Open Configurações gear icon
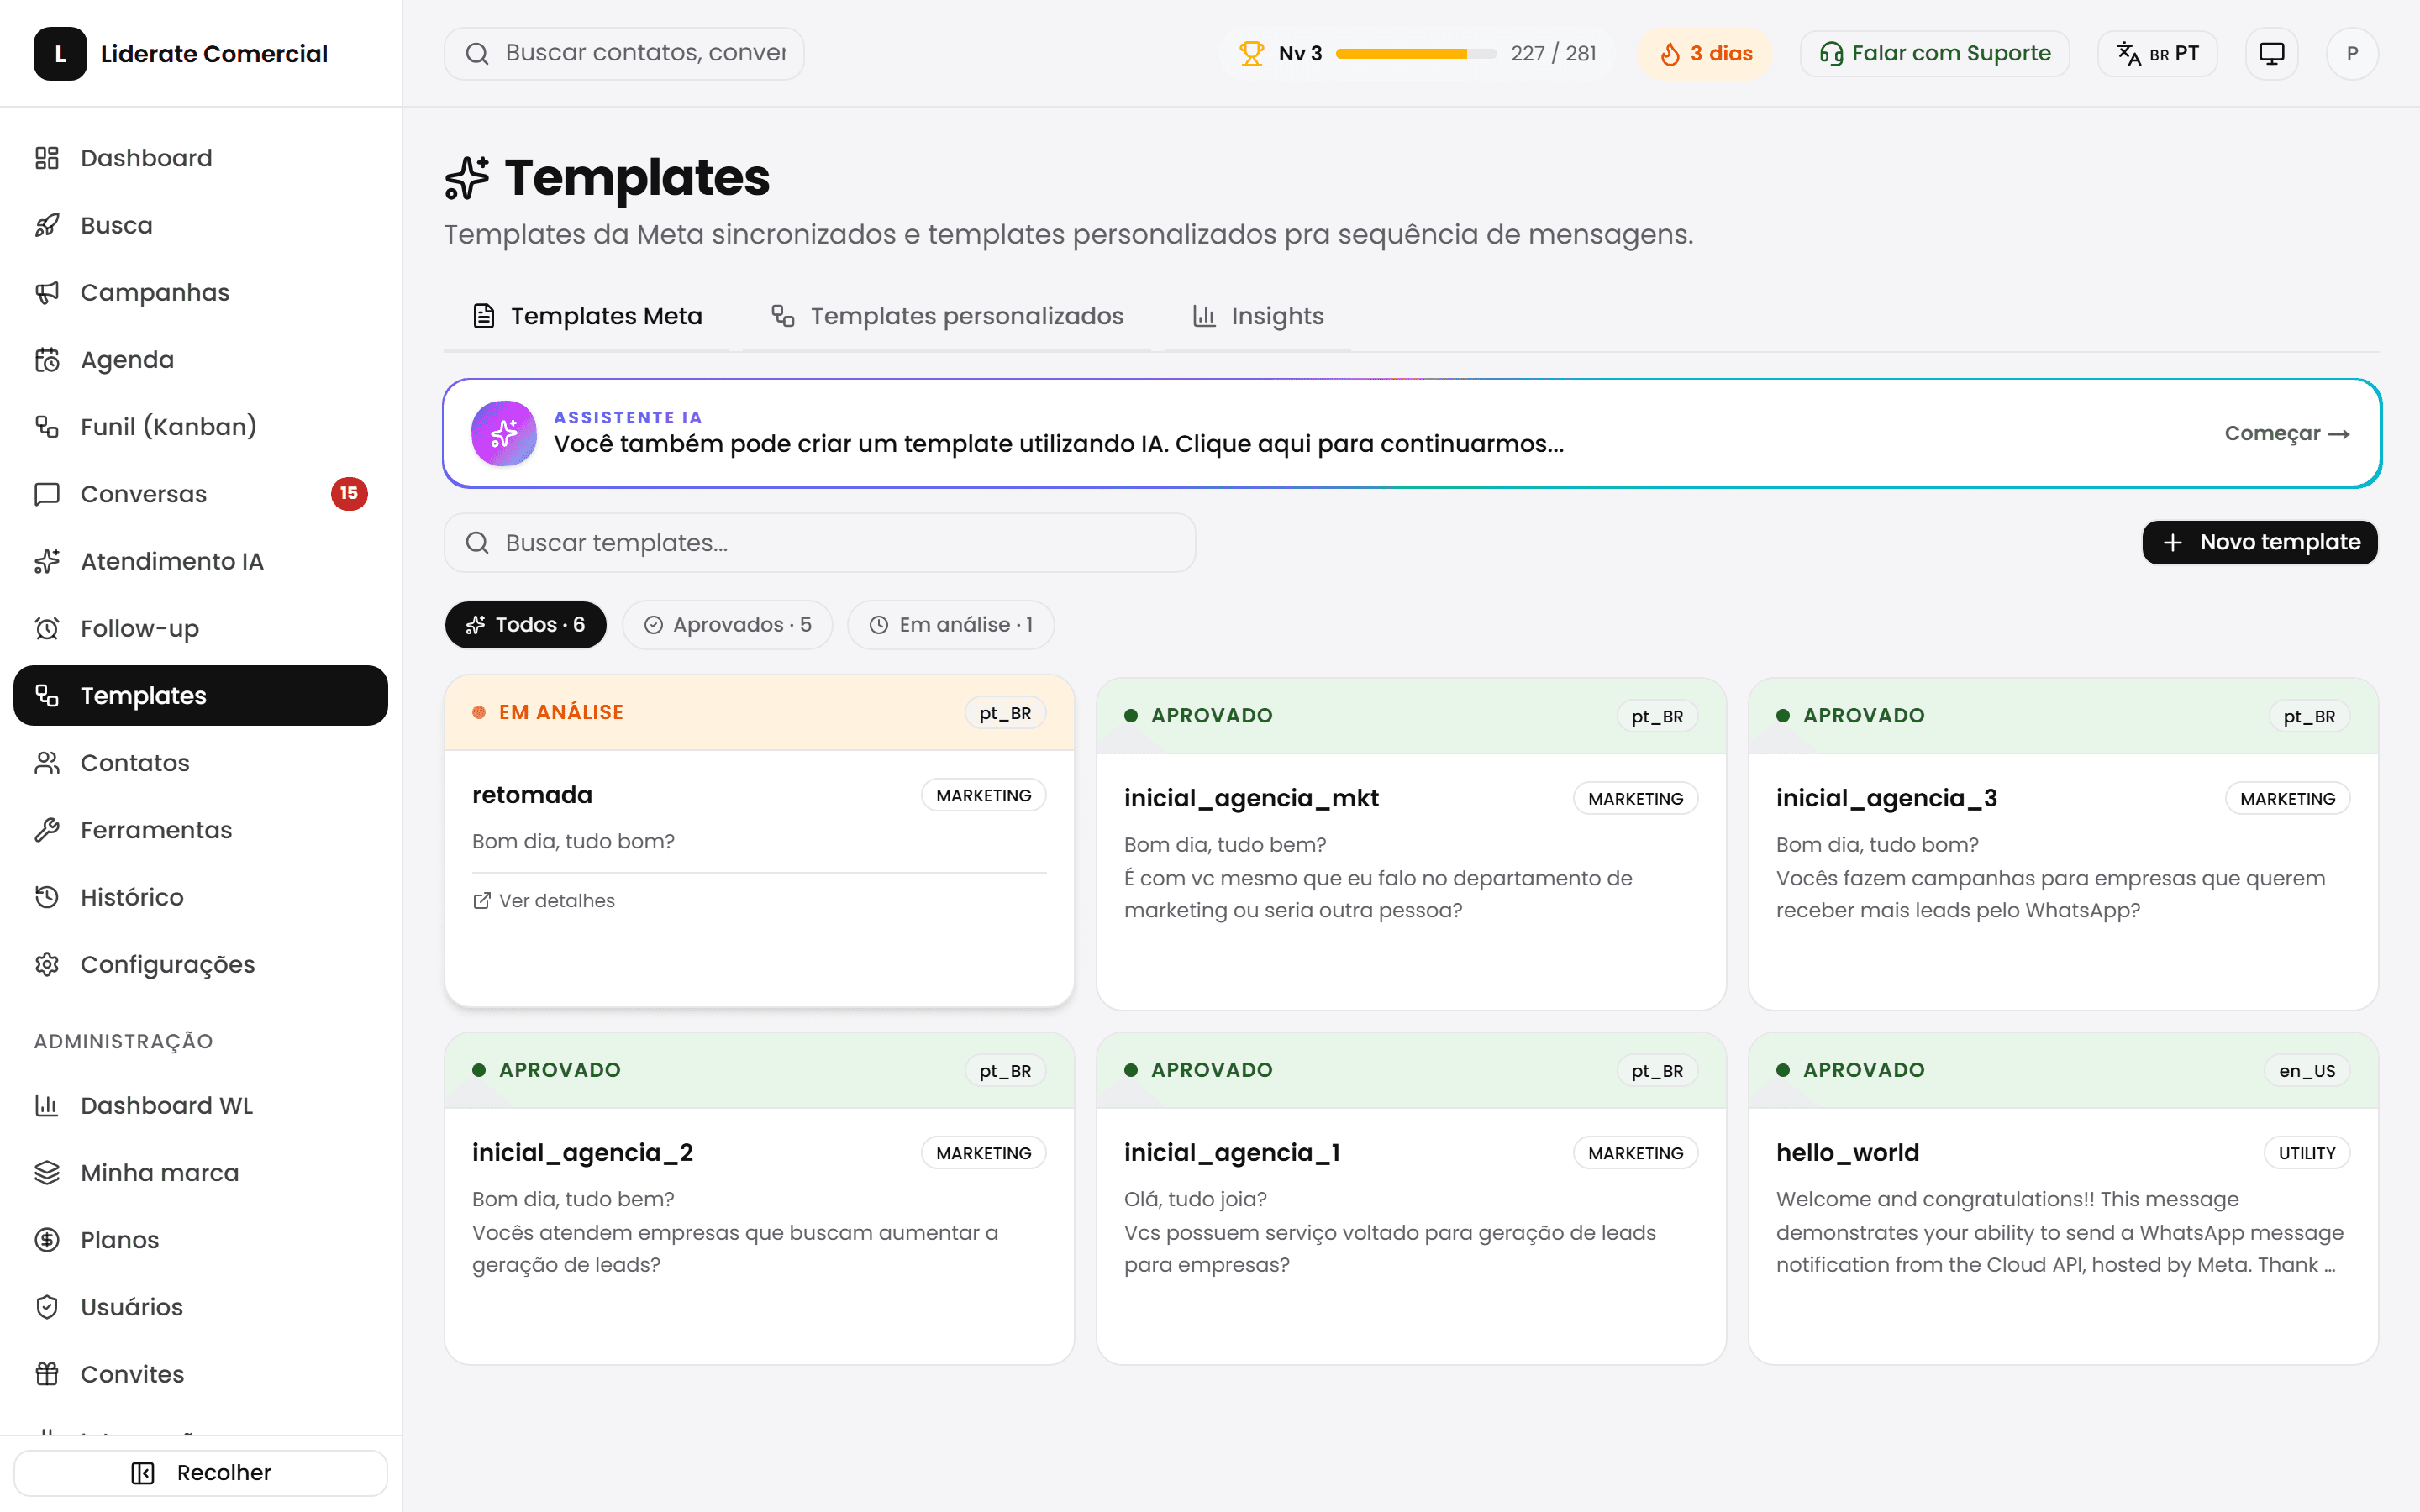The width and height of the screenshot is (2420, 1512). 47,964
